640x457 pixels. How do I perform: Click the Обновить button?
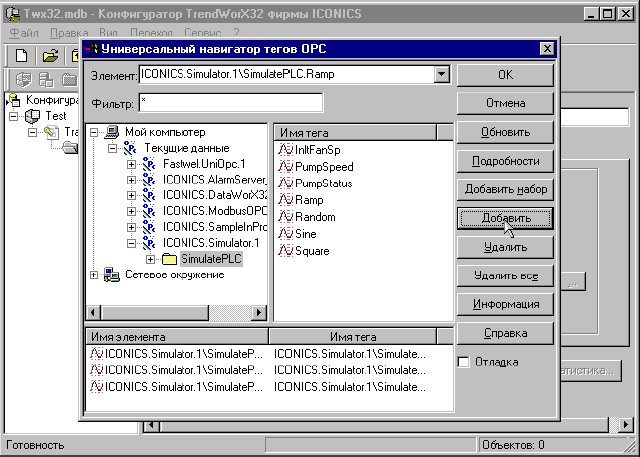tap(505, 132)
